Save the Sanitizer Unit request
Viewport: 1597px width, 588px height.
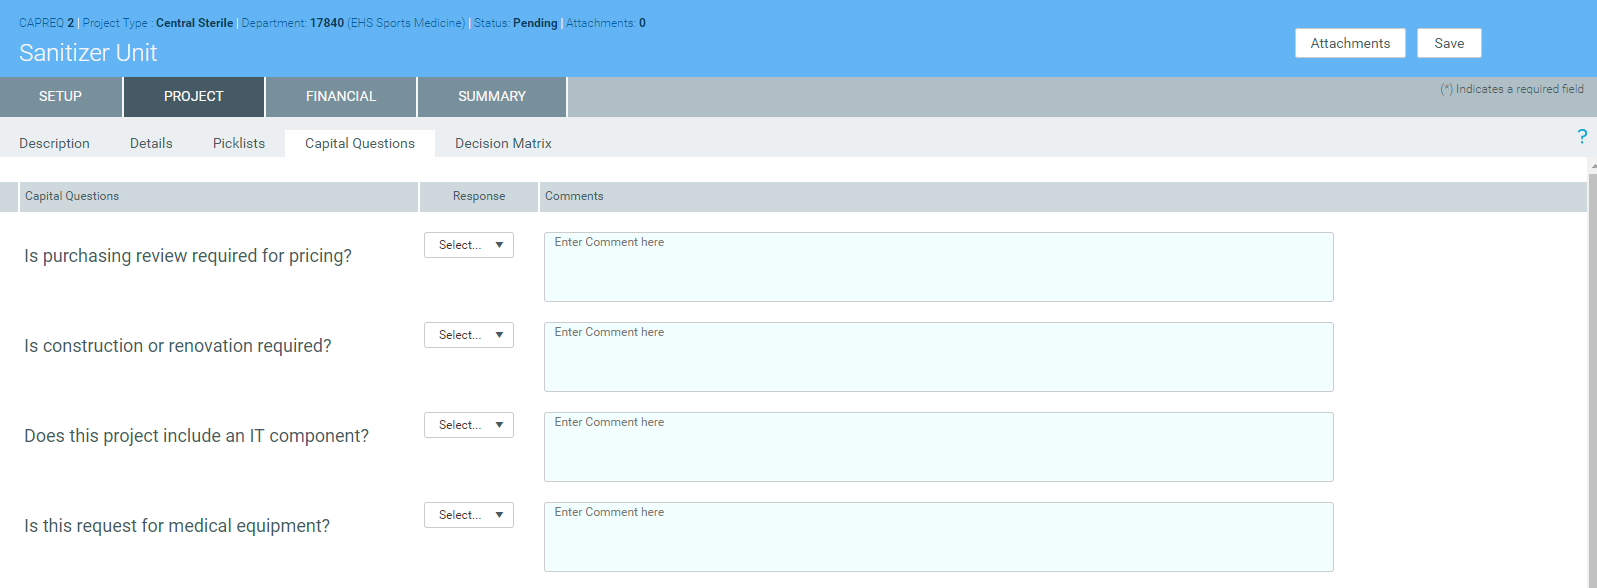pos(1449,43)
